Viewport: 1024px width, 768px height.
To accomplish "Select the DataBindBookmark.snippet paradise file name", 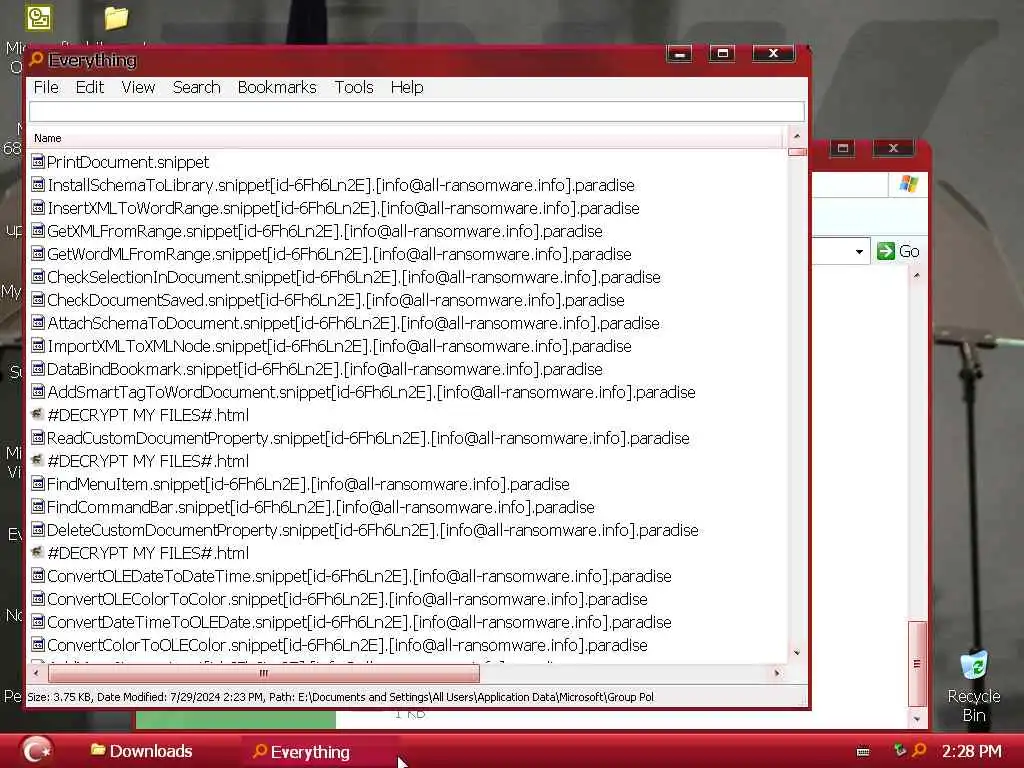I will pos(325,370).
